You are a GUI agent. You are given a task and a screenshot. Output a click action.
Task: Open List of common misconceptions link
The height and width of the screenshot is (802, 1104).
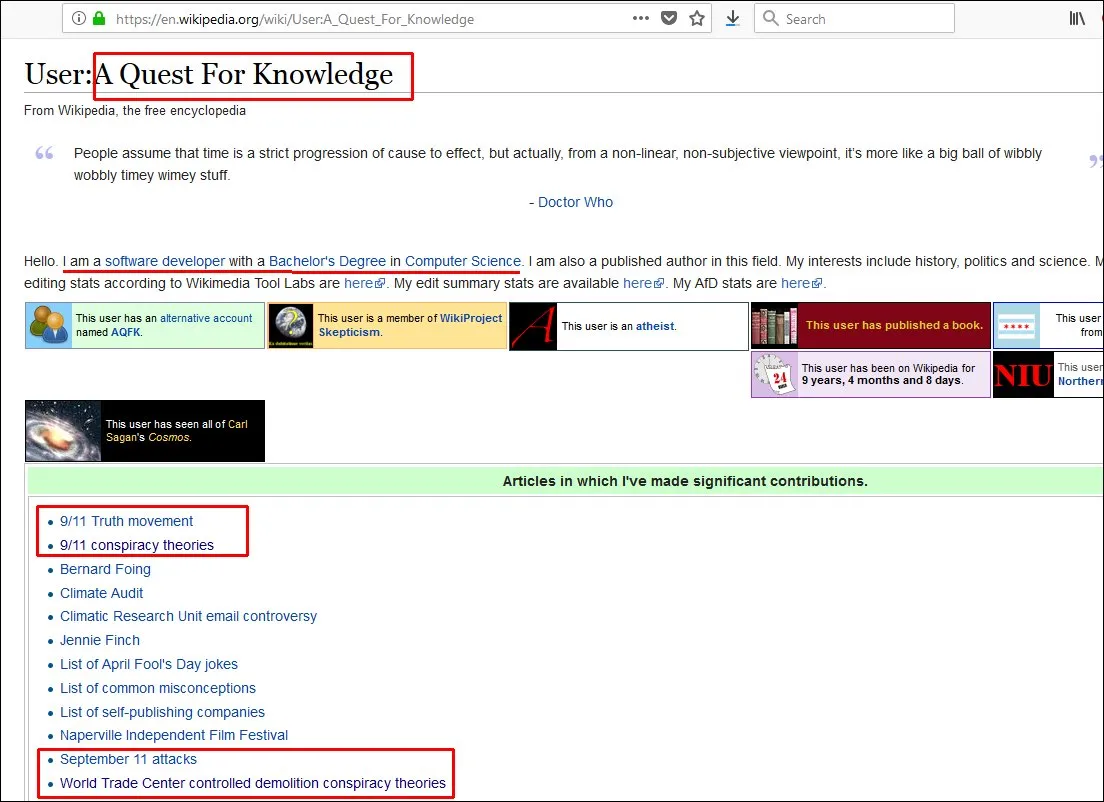tap(158, 688)
